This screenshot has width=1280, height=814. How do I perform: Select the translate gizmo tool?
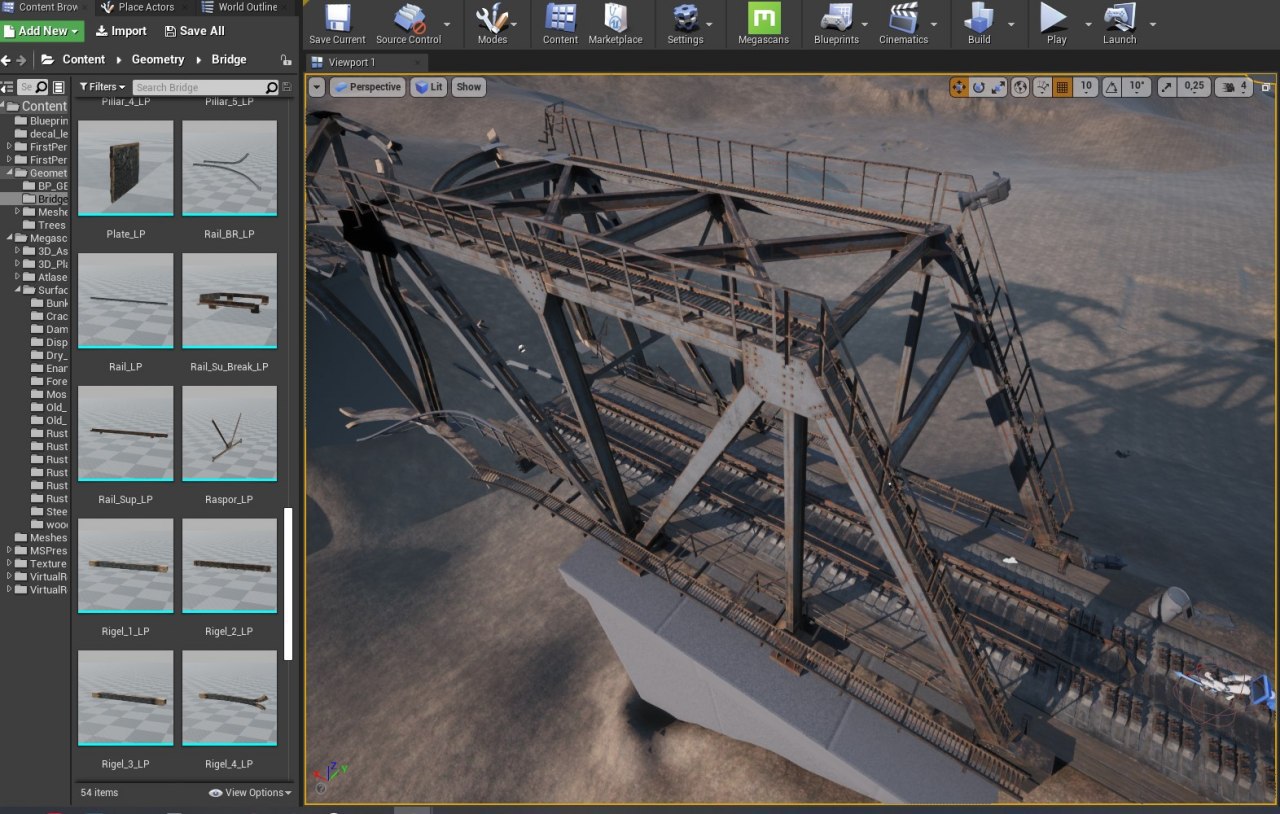pyautogui.click(x=959, y=87)
